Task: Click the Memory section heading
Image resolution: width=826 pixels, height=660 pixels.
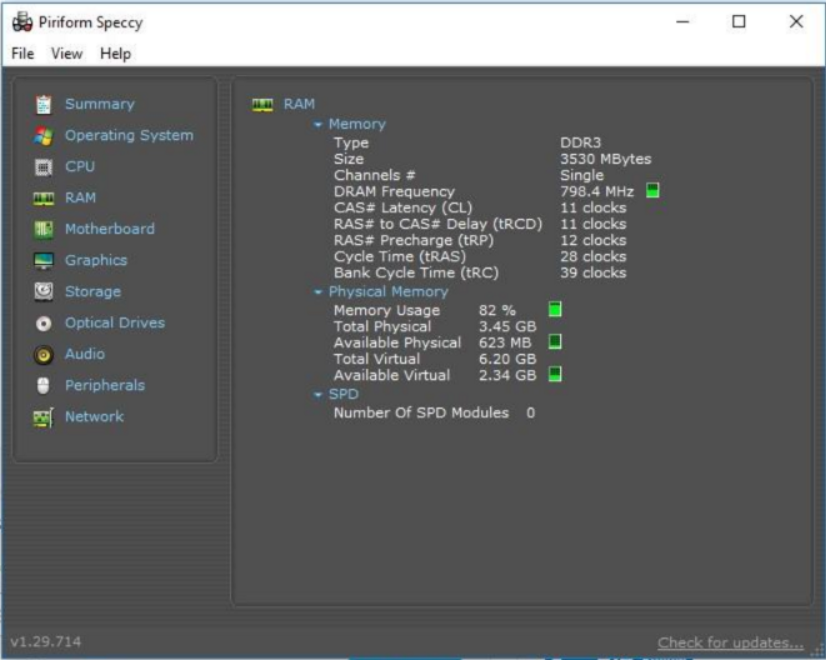Action: (x=357, y=124)
